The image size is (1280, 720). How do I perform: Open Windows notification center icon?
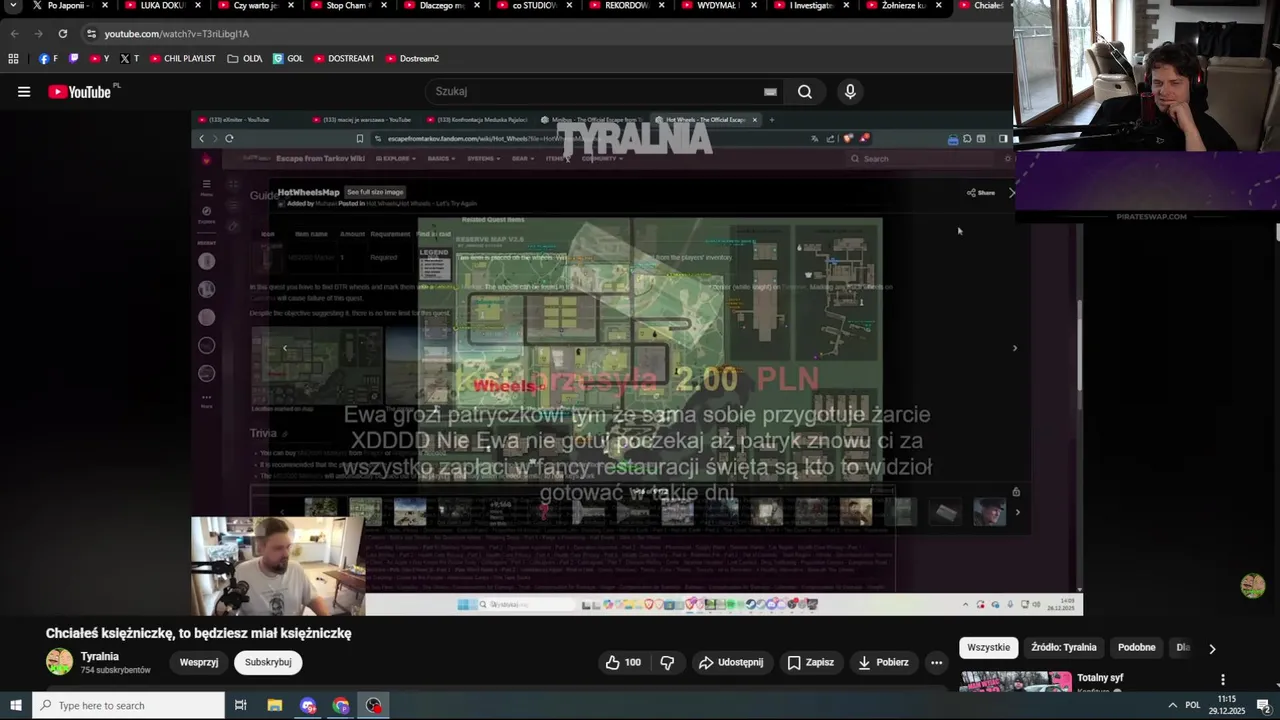click(x=1263, y=706)
